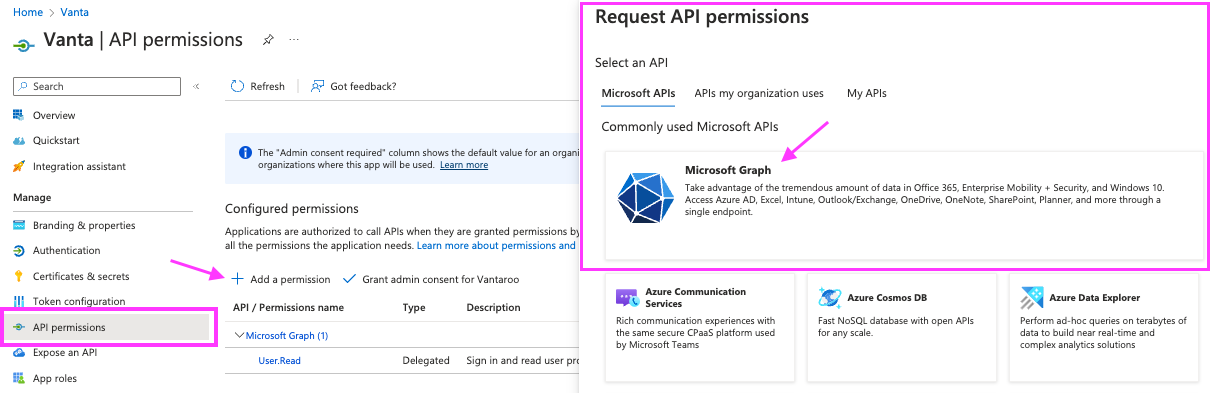
Task: Go to Integration assistant page
Action: 79,166
